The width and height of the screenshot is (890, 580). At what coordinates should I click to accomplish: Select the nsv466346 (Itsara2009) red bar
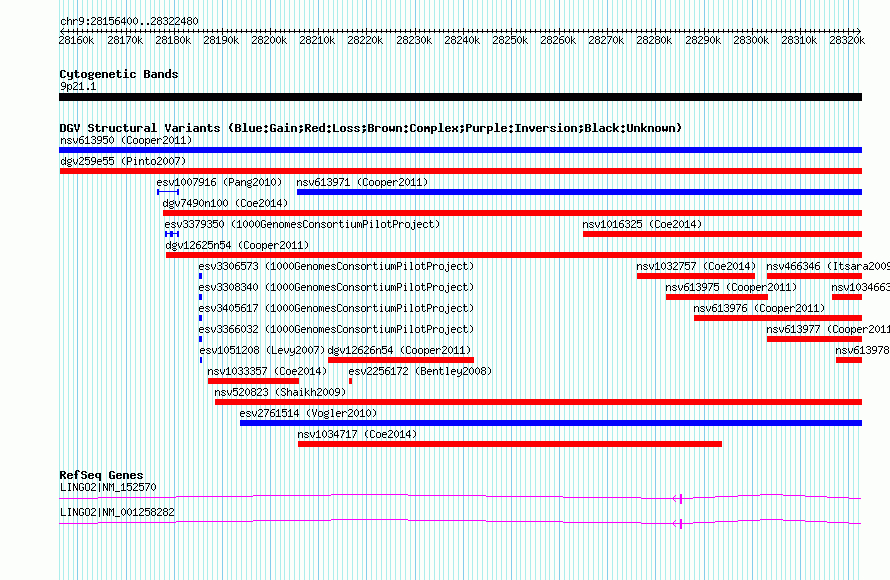pos(815,276)
